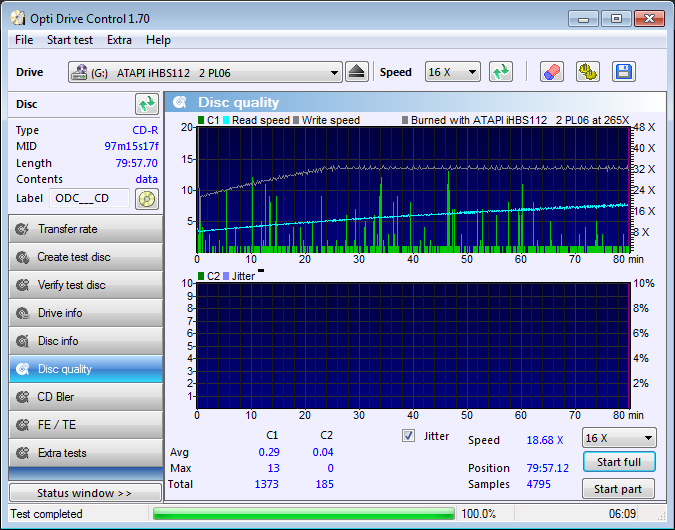Click the Write speed gray legend swatch
This screenshot has width=675, height=530.
(296, 120)
